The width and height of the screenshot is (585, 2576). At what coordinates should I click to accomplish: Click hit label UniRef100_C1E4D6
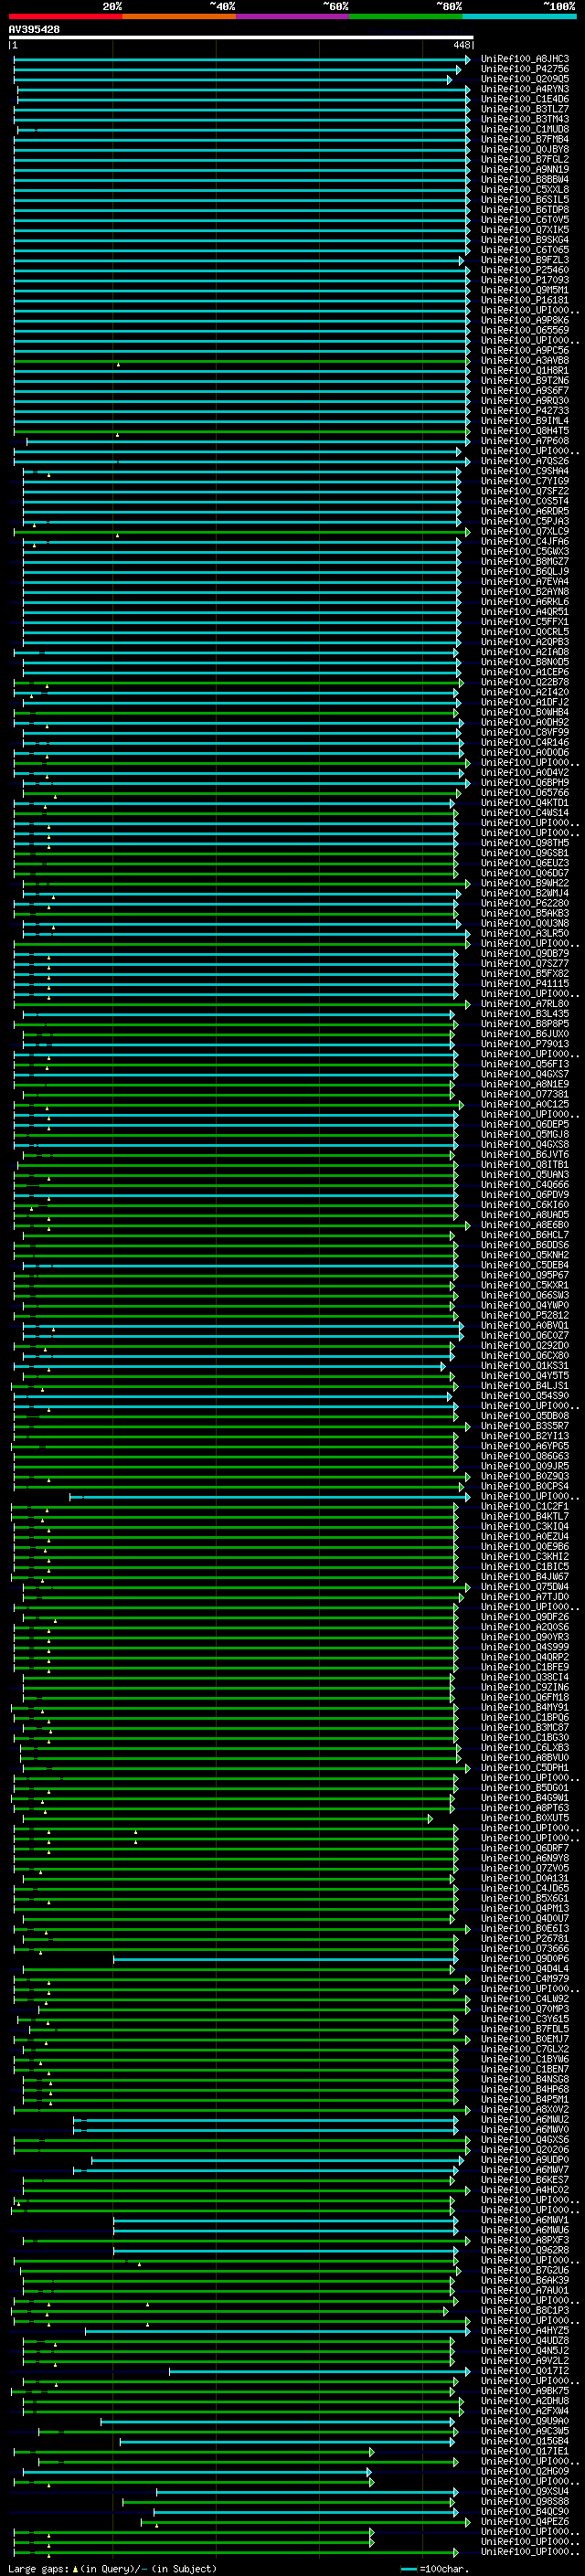point(525,99)
